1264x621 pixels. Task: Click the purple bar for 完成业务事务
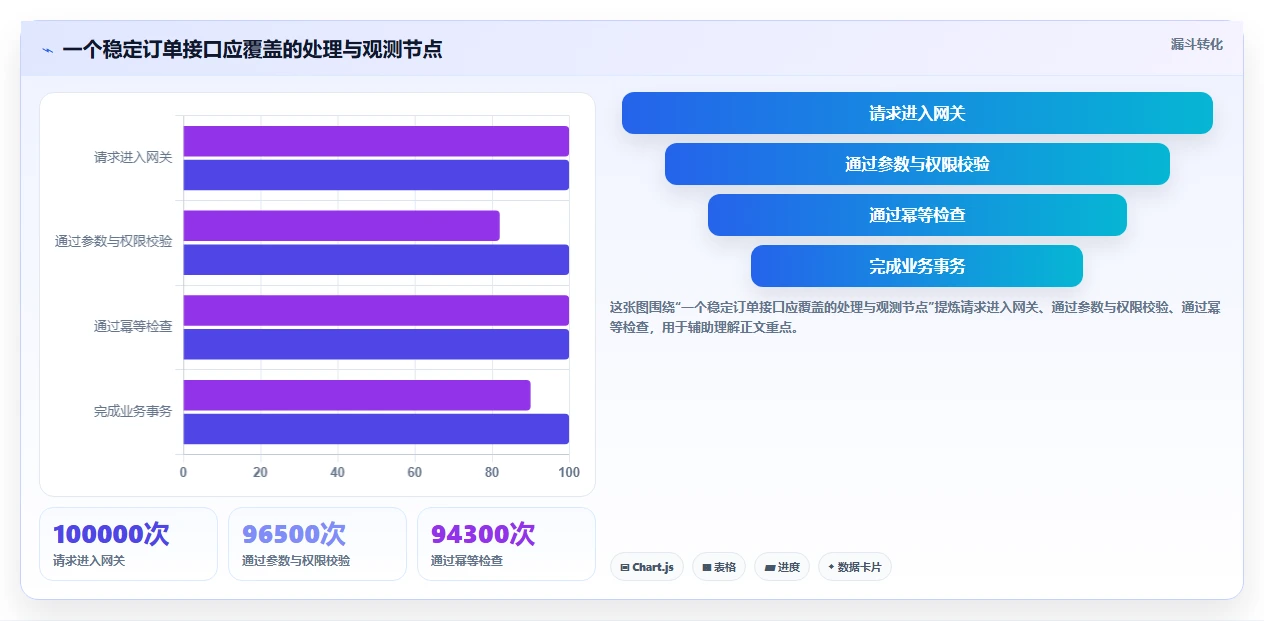click(x=357, y=395)
